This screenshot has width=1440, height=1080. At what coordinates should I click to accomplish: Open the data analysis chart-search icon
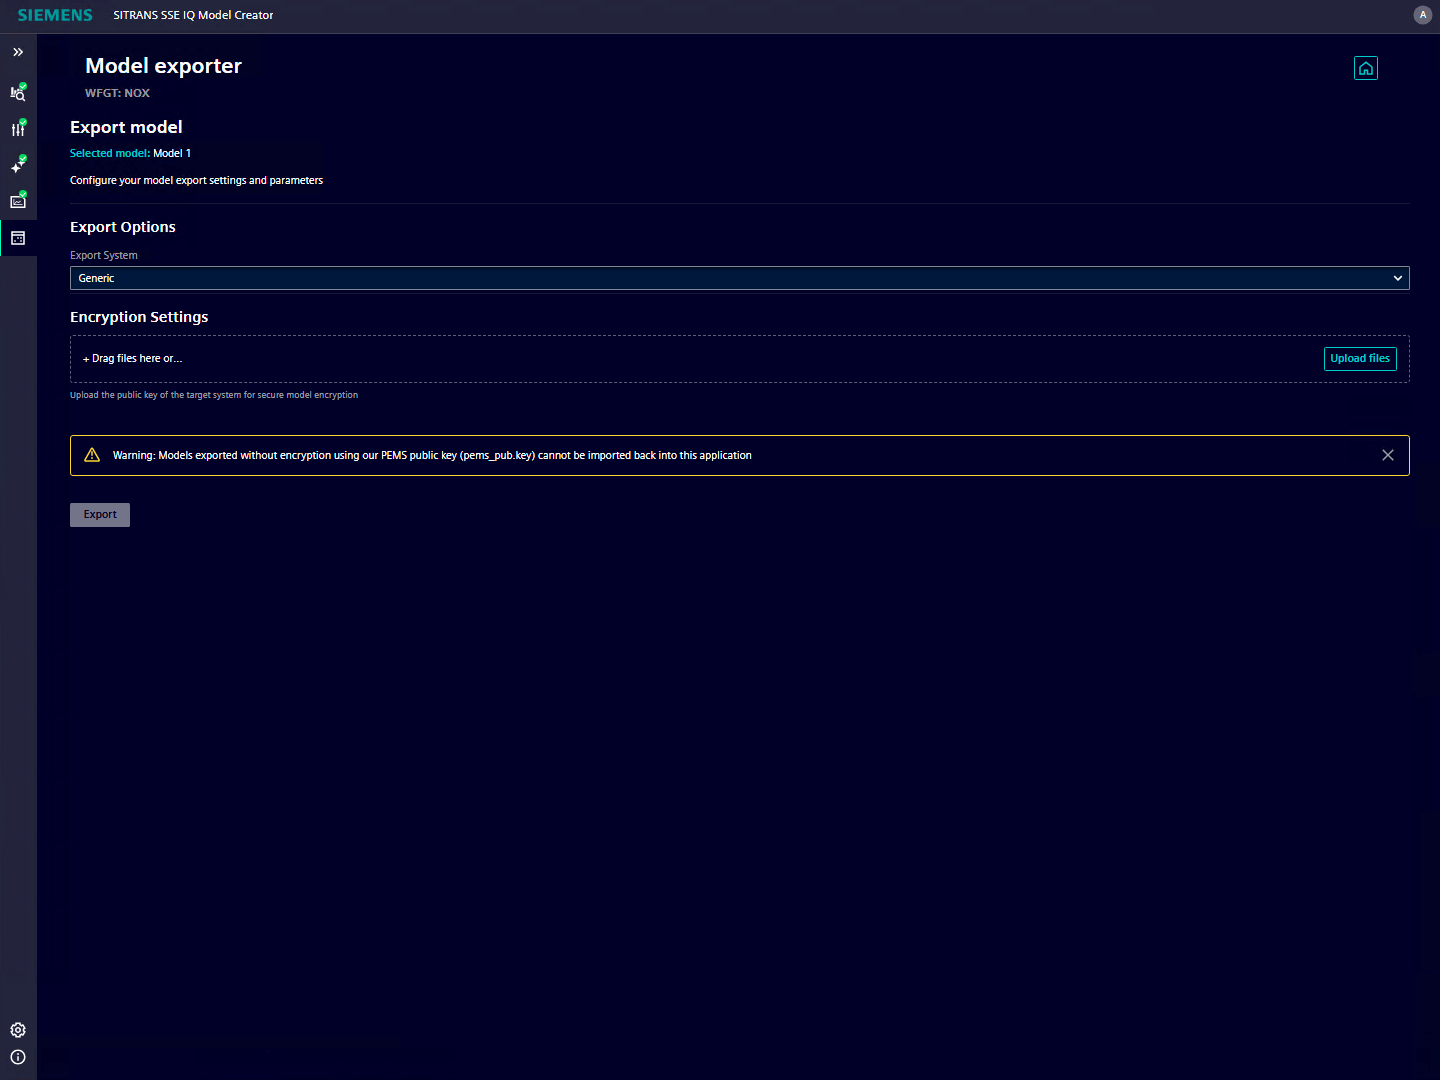tap(18, 93)
